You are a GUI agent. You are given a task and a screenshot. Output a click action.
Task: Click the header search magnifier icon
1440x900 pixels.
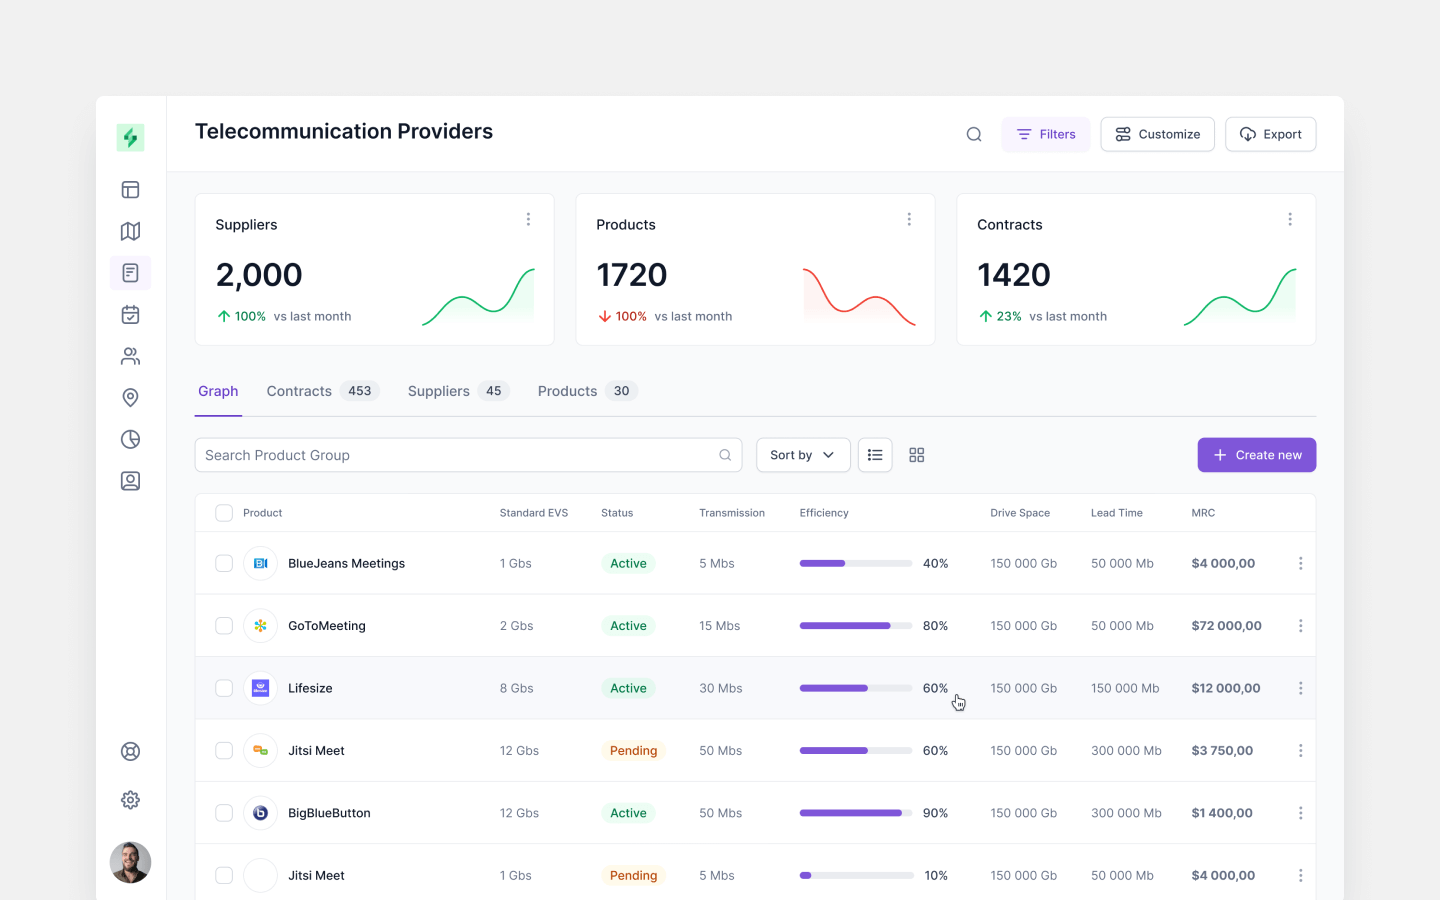coord(974,134)
